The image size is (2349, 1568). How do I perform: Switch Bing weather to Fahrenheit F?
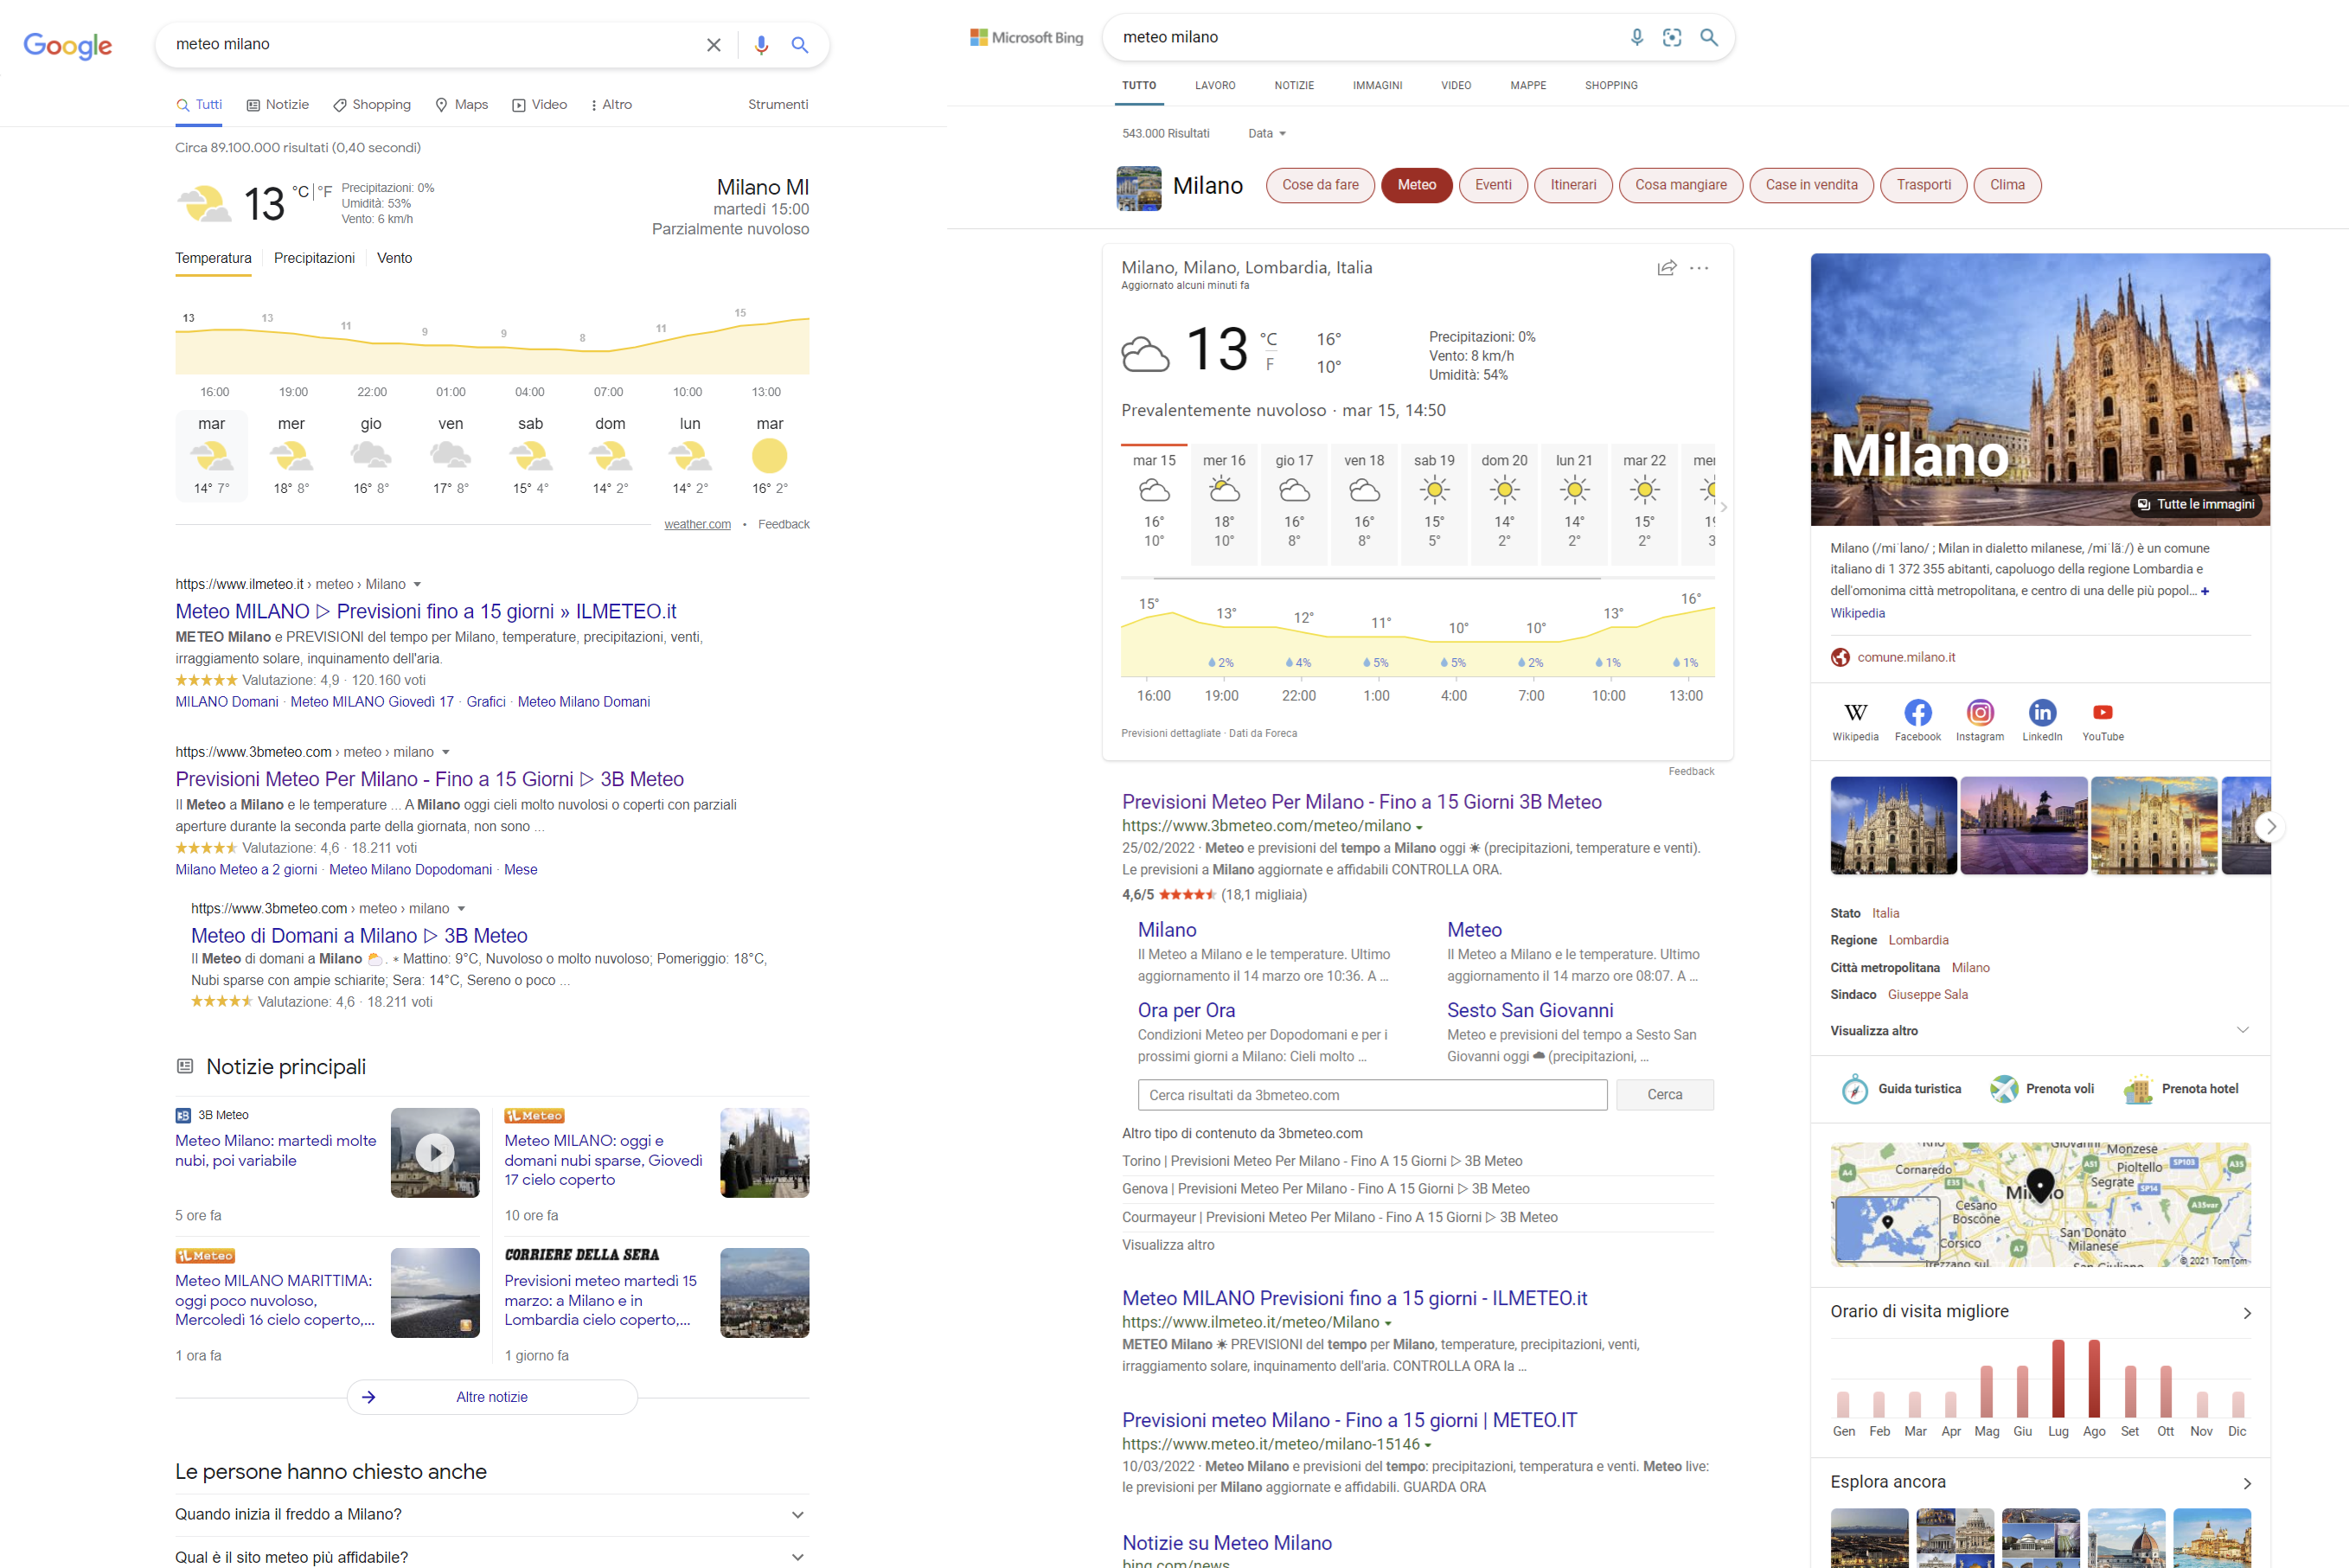1269,365
